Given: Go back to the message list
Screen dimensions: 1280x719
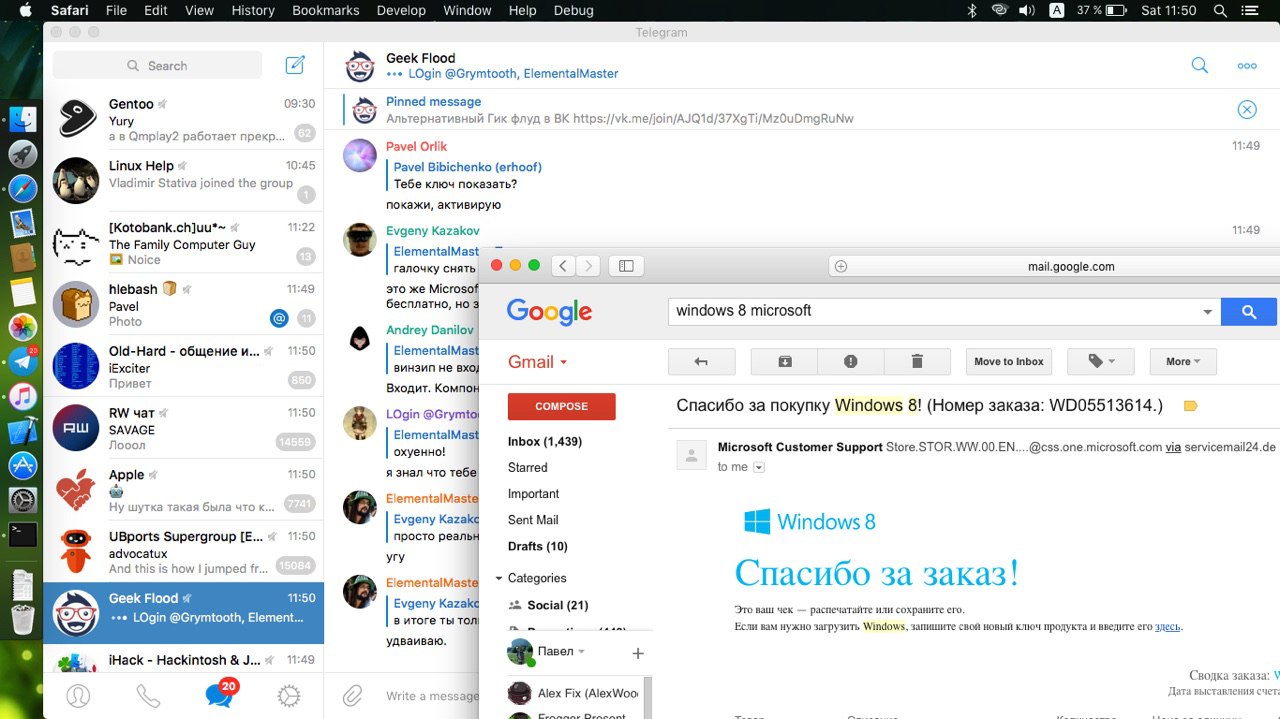Looking at the screenshot, I should [x=701, y=362].
